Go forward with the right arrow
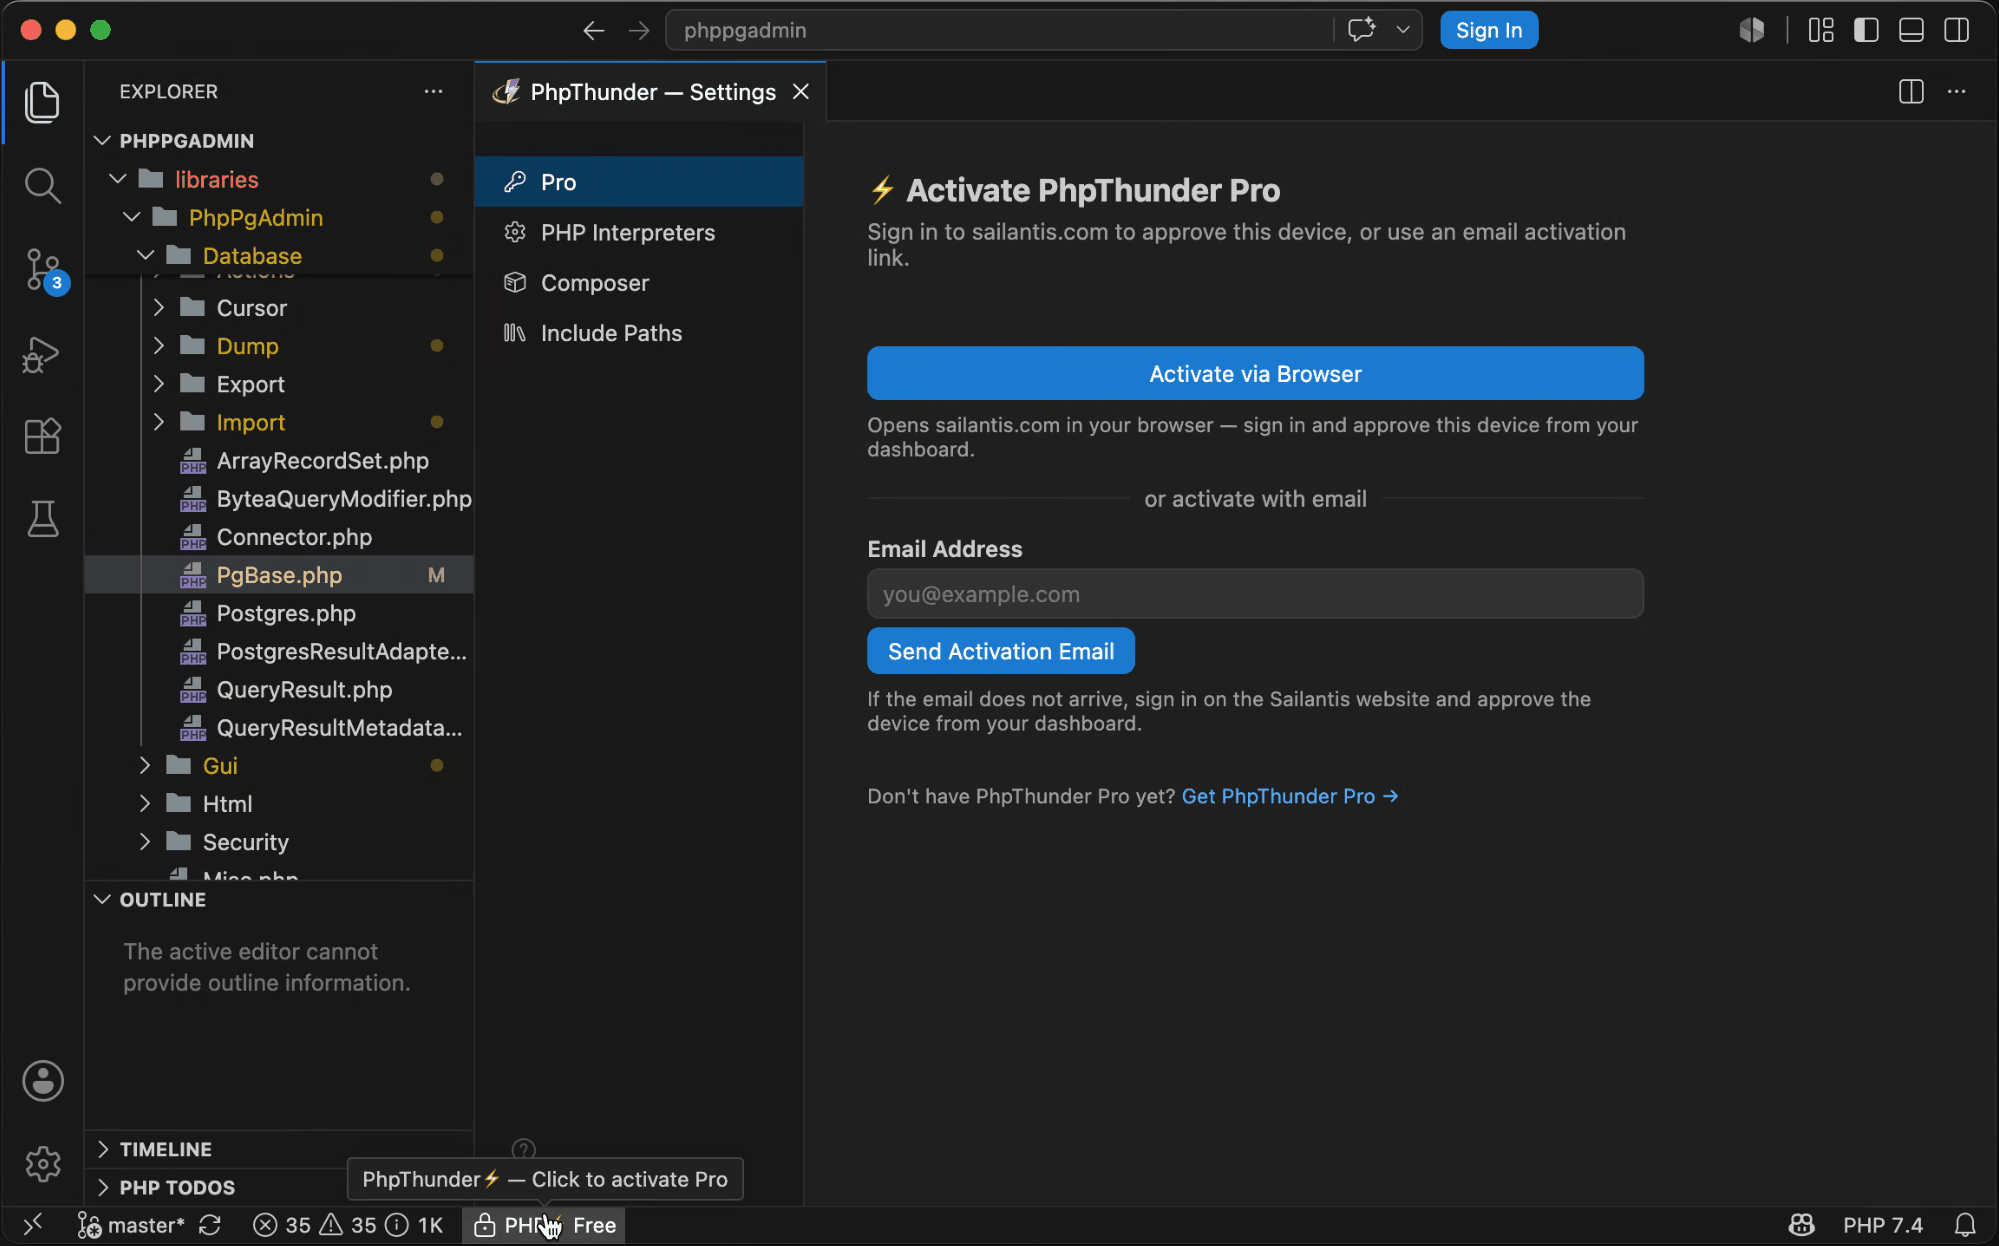 639,30
